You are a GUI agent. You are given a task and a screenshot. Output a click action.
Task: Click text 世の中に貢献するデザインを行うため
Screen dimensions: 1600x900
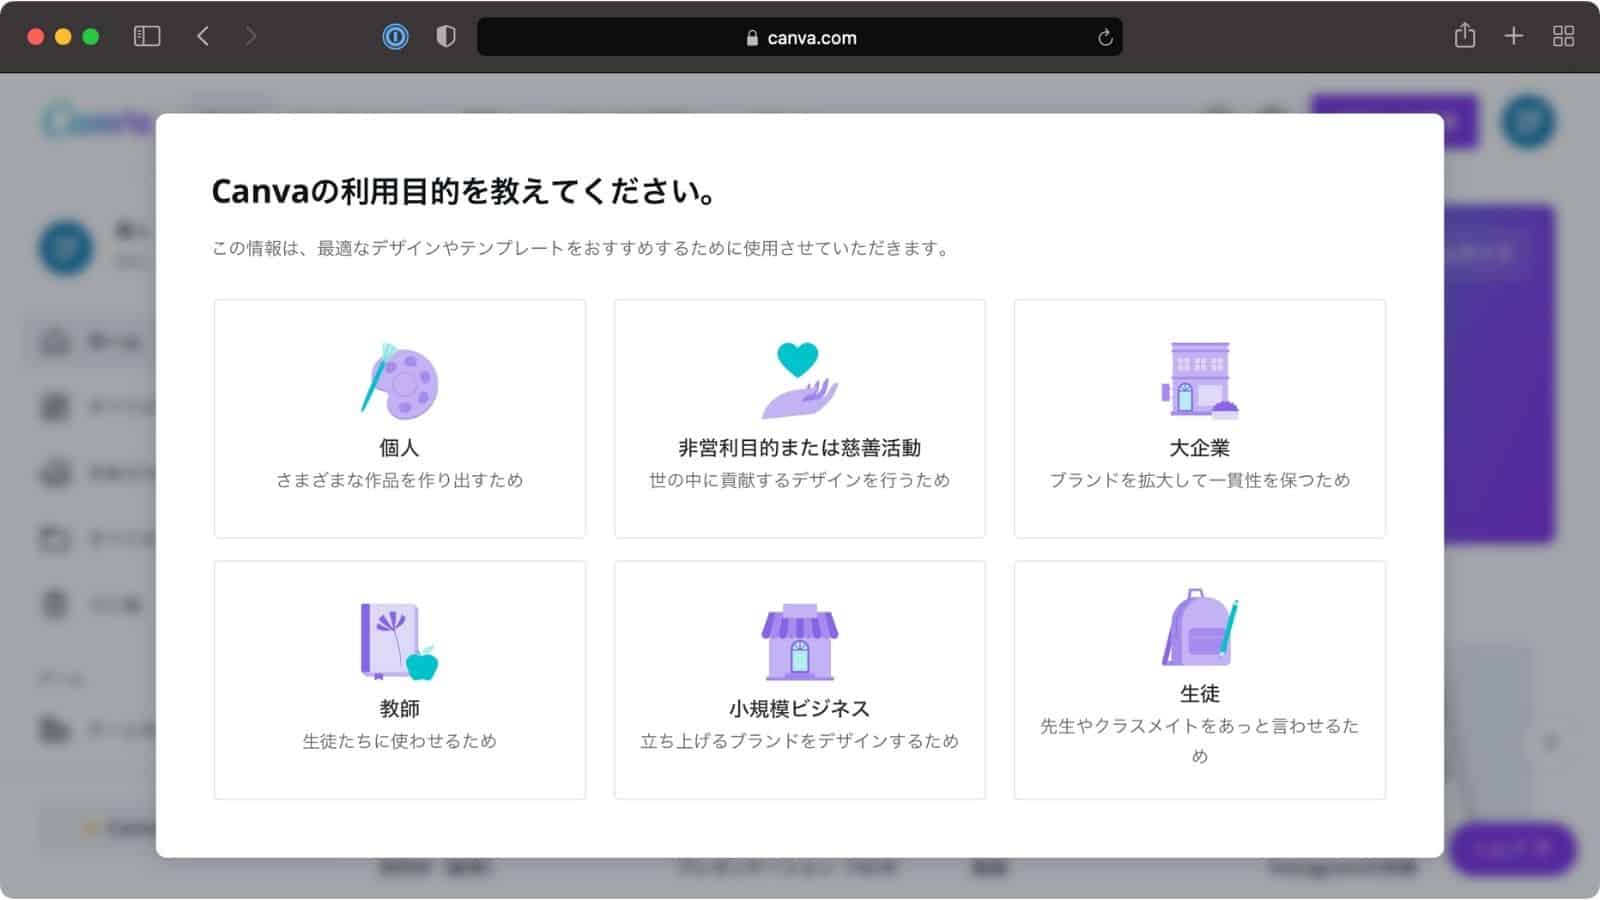800,480
